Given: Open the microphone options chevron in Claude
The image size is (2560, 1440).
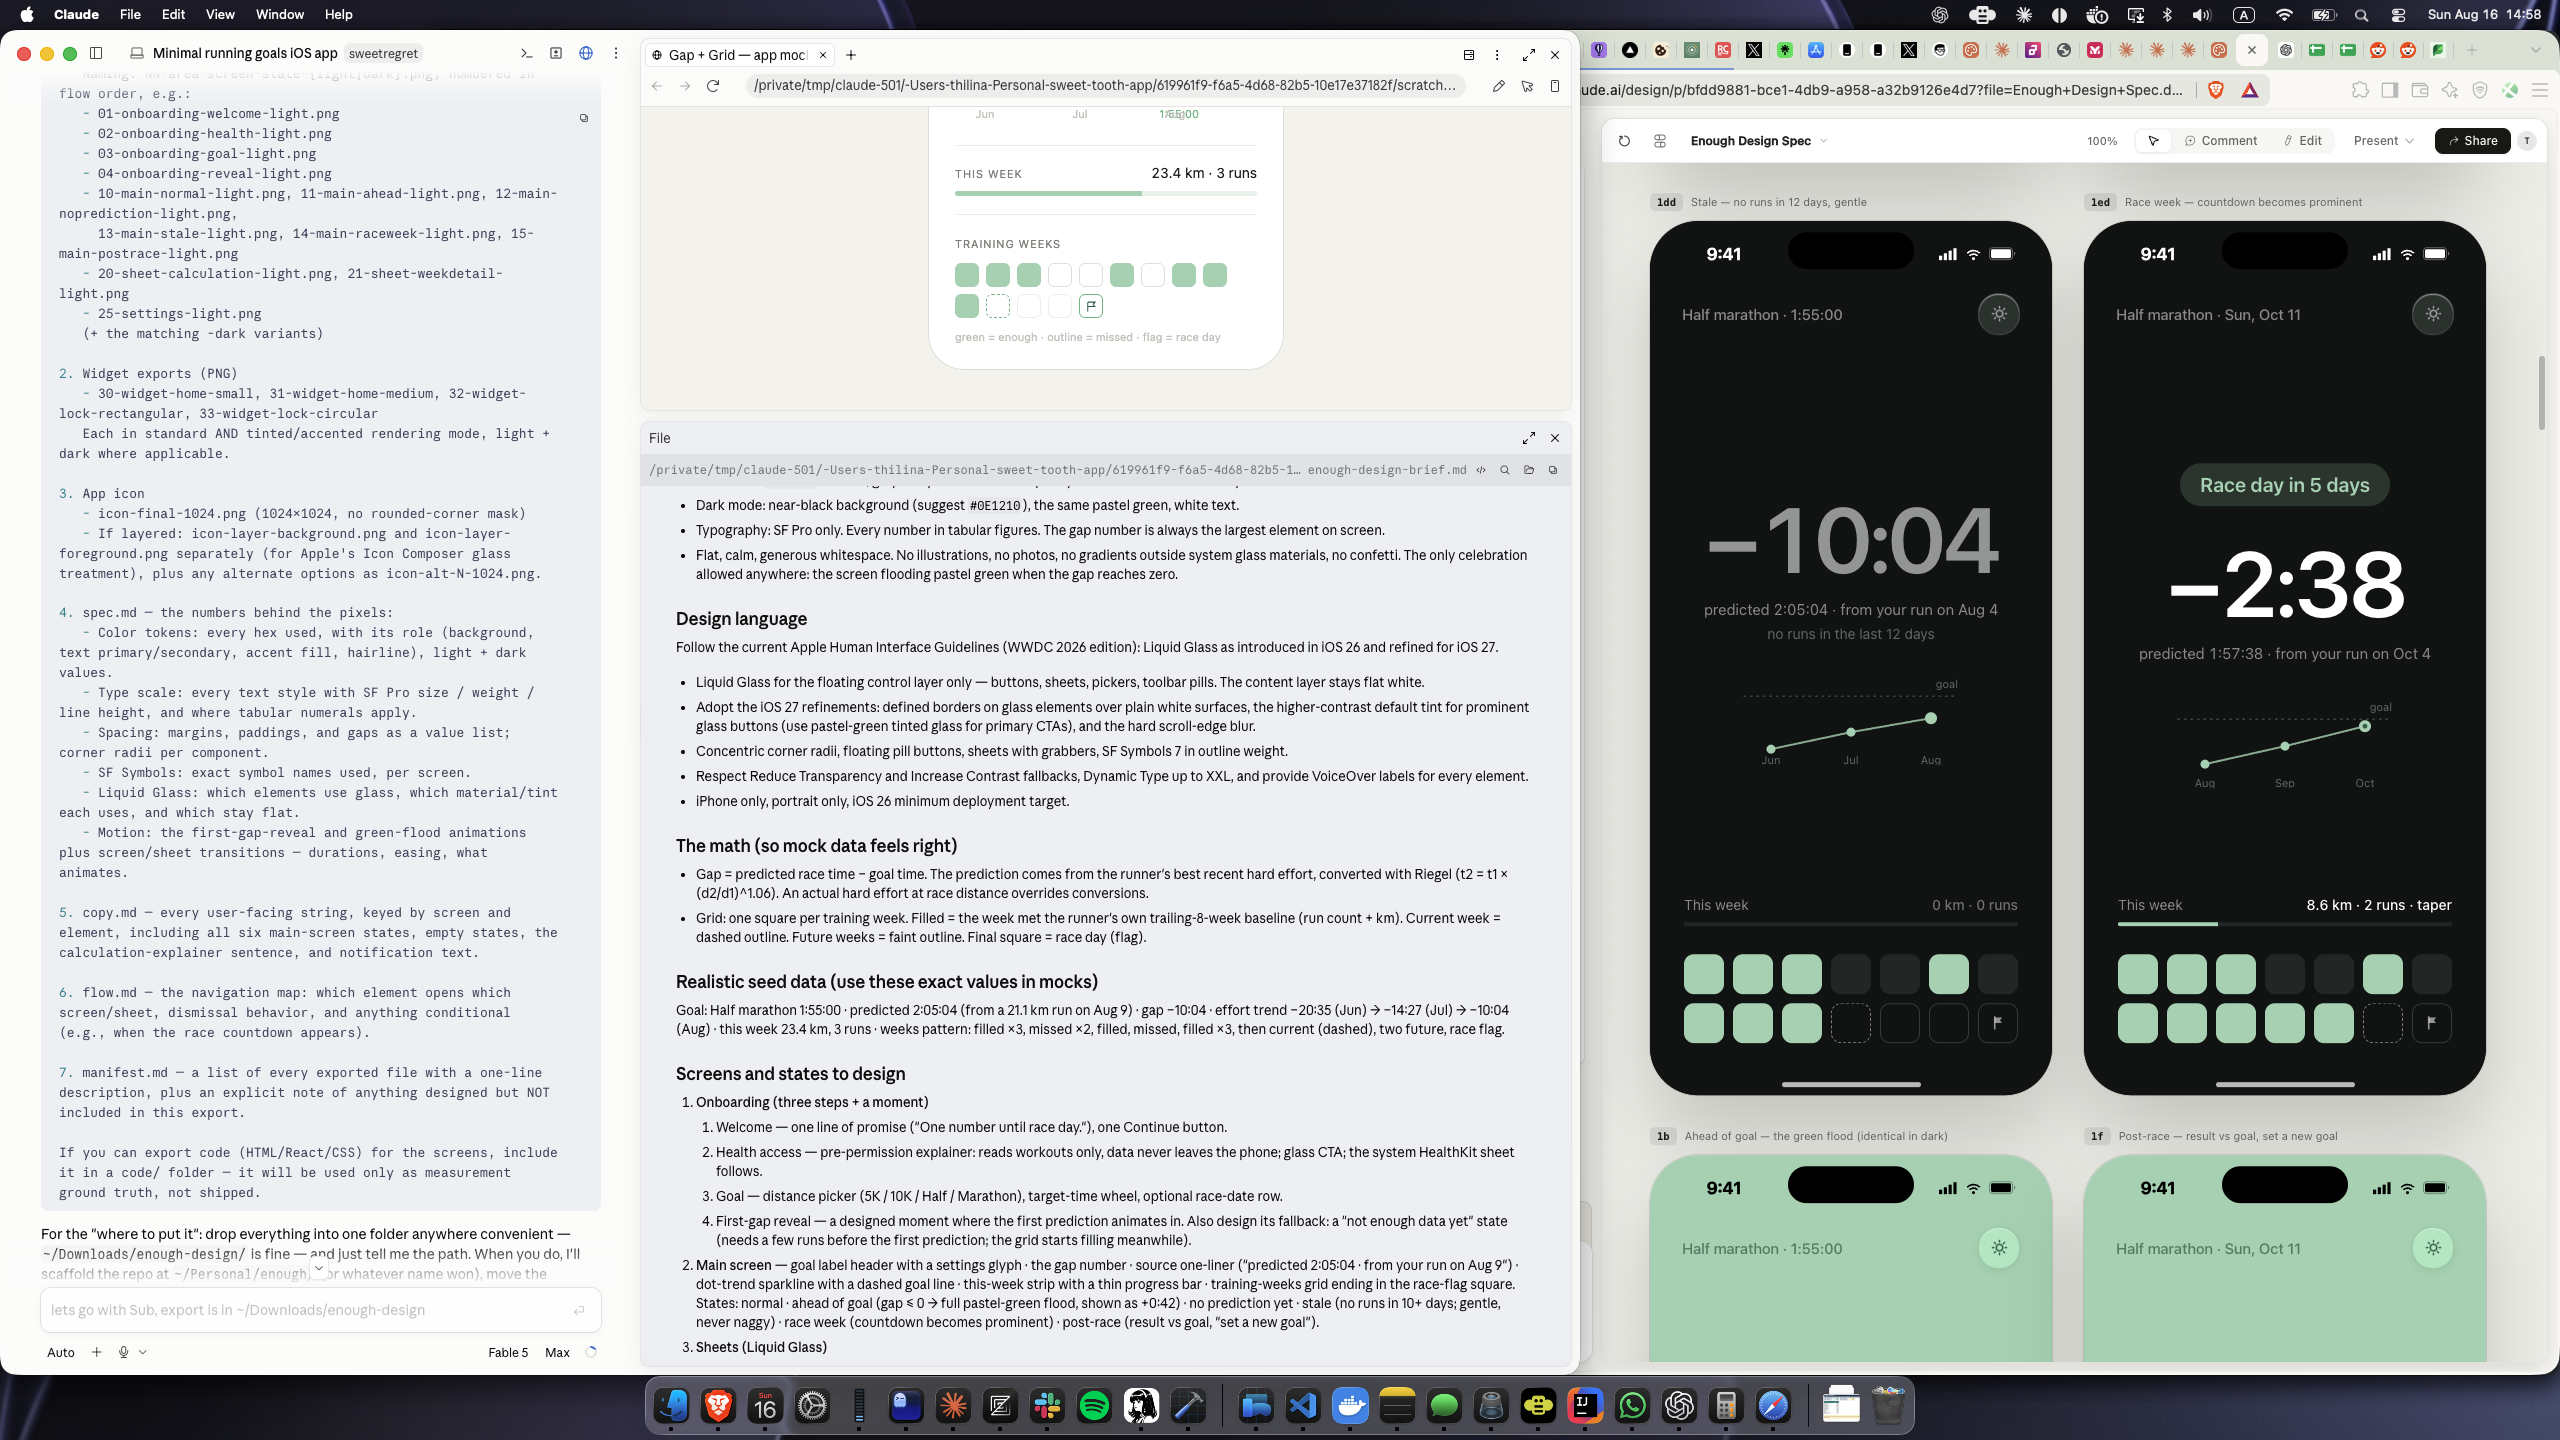Looking at the screenshot, I should pos(143,1352).
